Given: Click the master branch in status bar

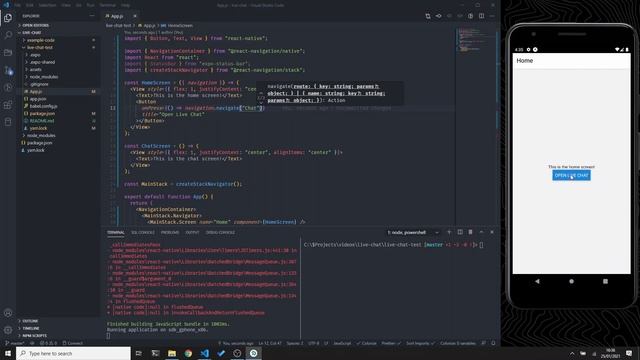Looking at the screenshot, I should (x=15, y=343).
